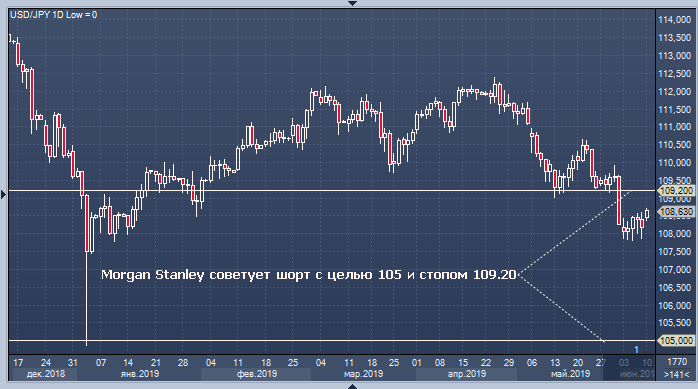Click date label 17 on time axis

pyautogui.click(x=18, y=363)
